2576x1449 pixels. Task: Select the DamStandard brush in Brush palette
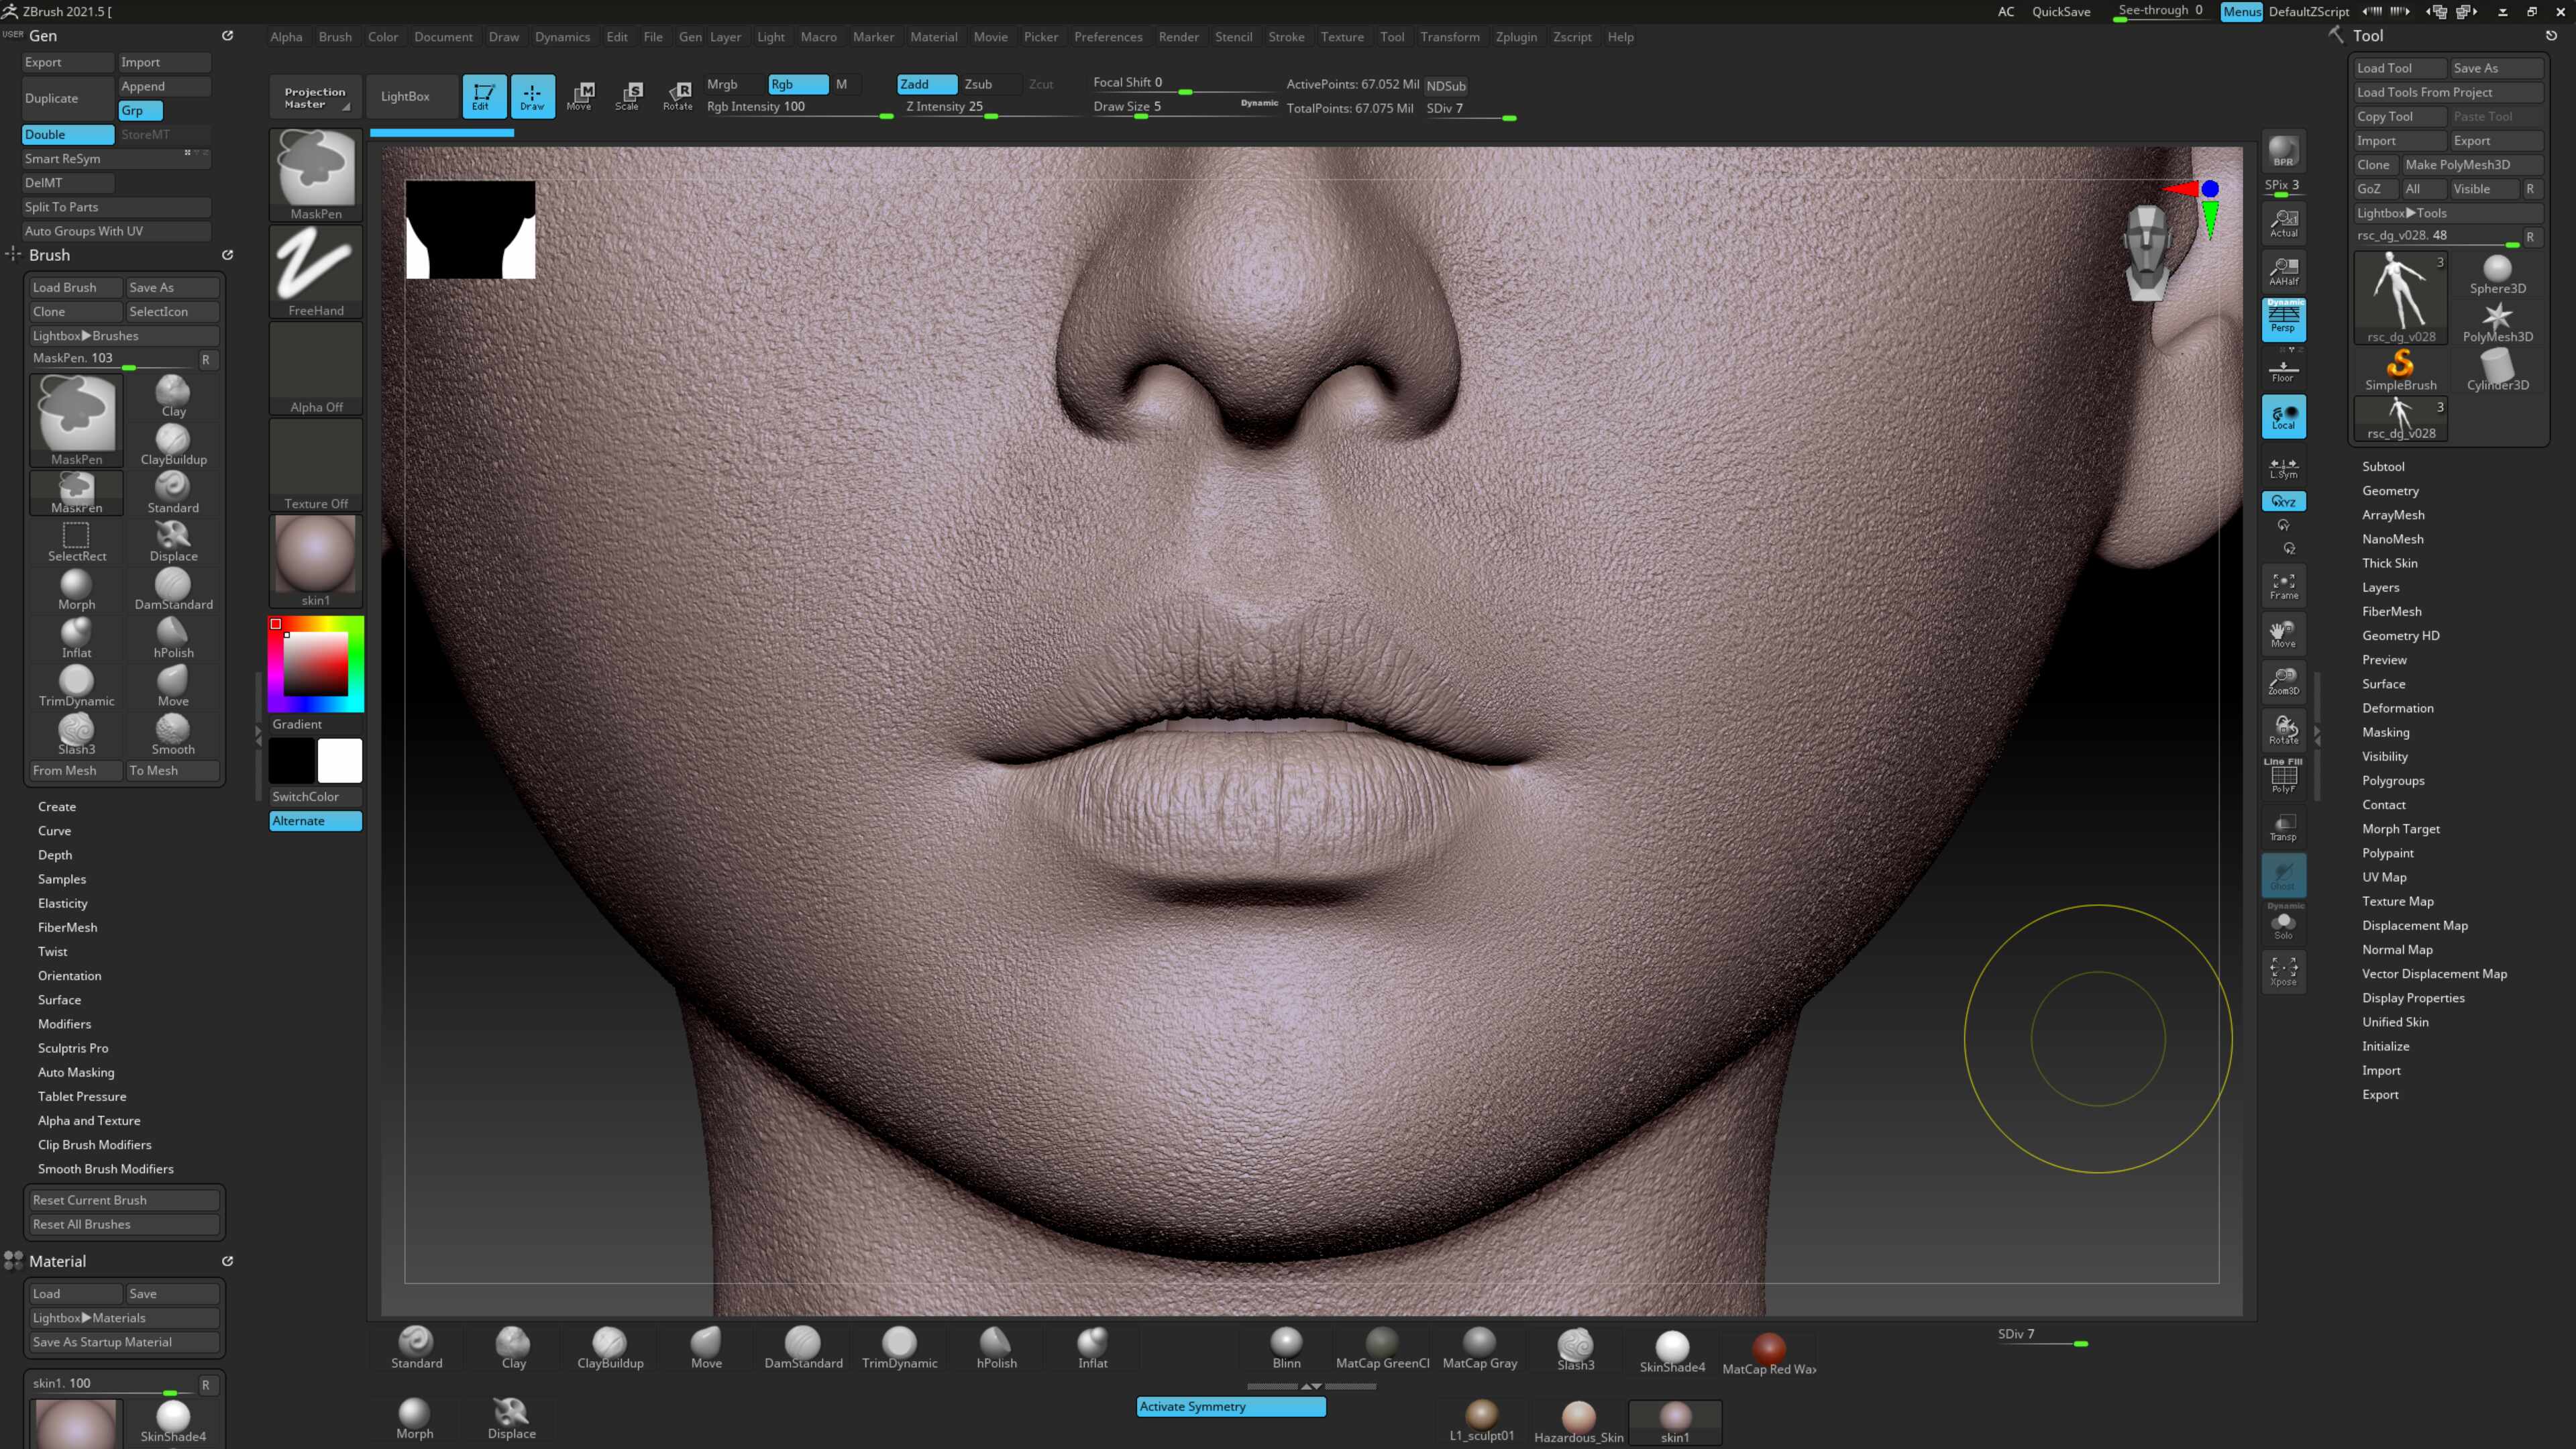(x=173, y=589)
